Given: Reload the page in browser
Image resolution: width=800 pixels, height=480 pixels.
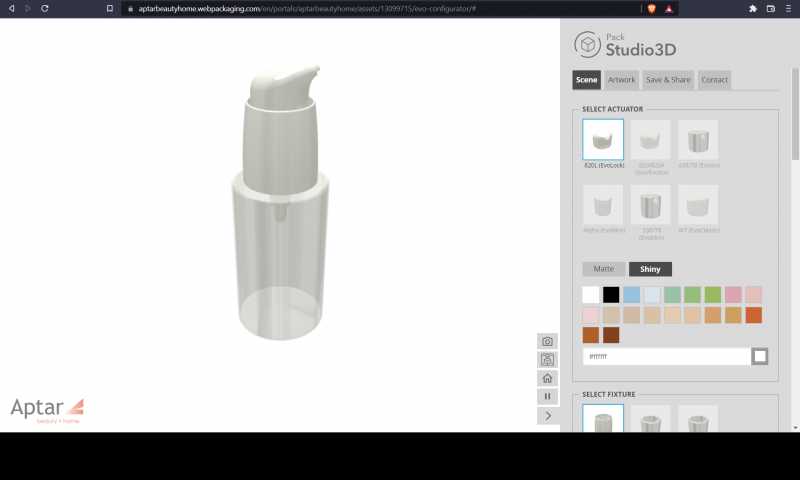Looking at the screenshot, I should [45, 8].
